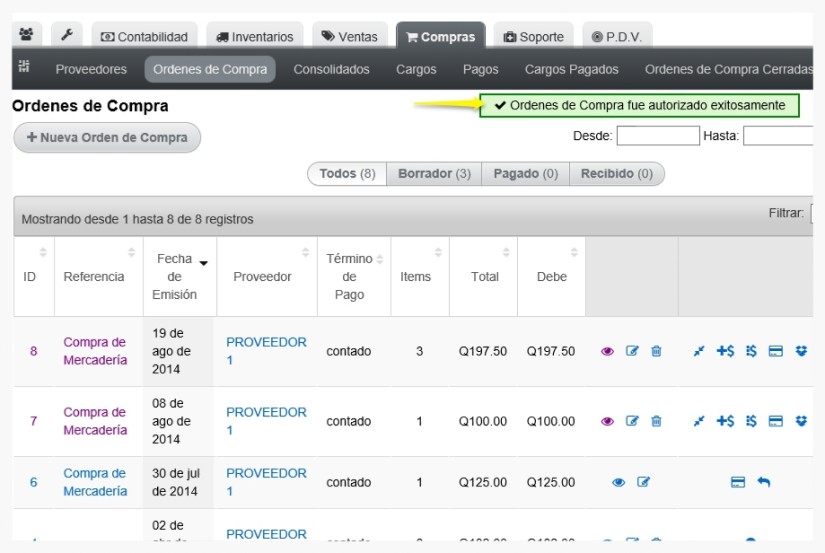Screen dimensions: 825x553
Task: Click the charges list ($) icon for order 7
Action: [x=751, y=421]
